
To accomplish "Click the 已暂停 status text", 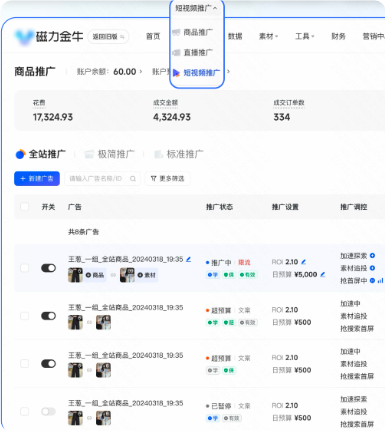I will [x=221, y=406].
